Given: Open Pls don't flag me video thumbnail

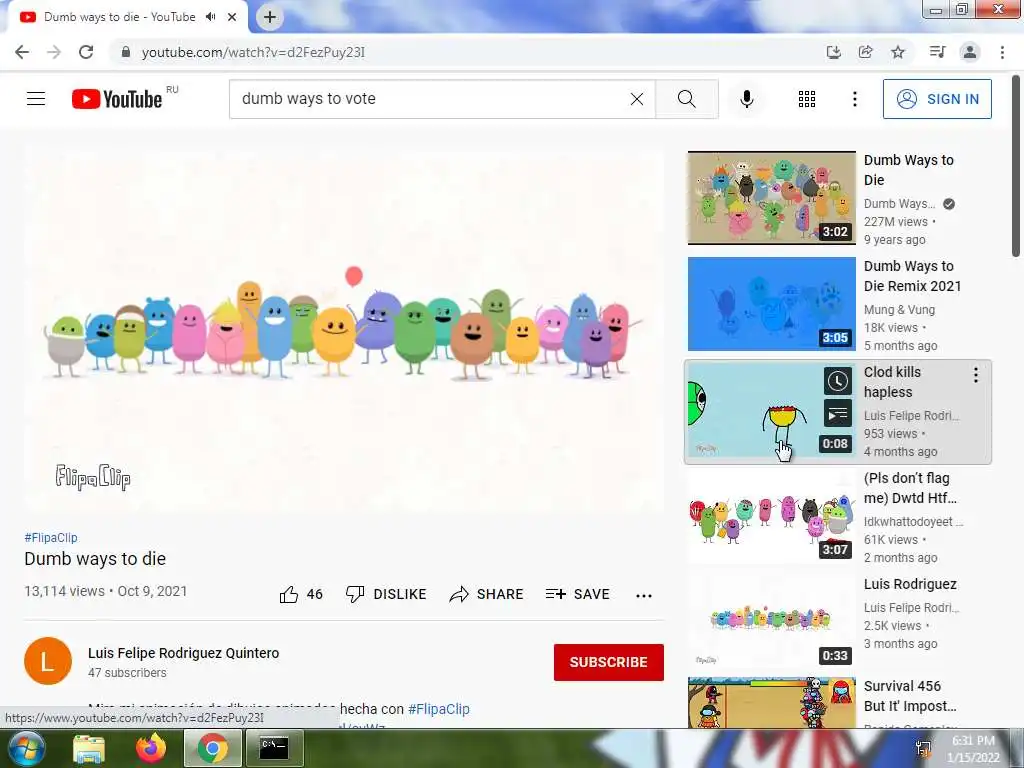Looking at the screenshot, I should click(771, 516).
